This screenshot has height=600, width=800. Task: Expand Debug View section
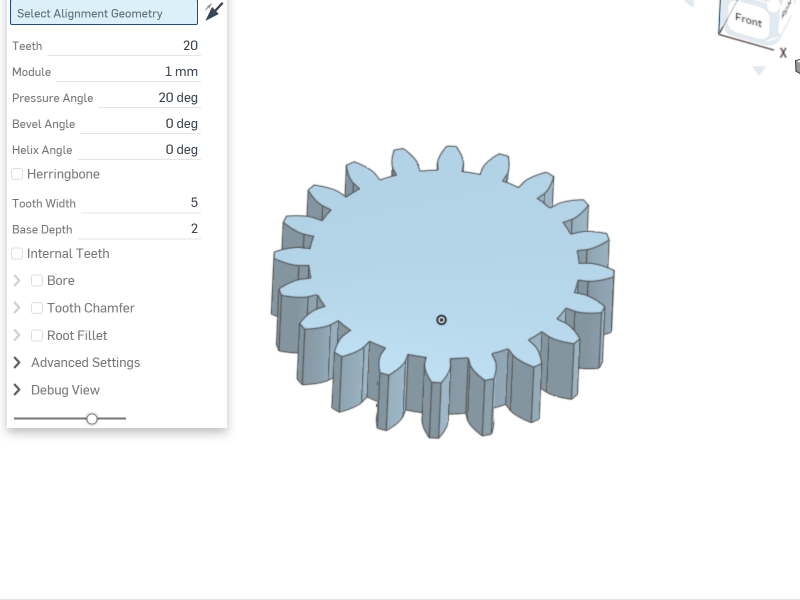pos(17,390)
